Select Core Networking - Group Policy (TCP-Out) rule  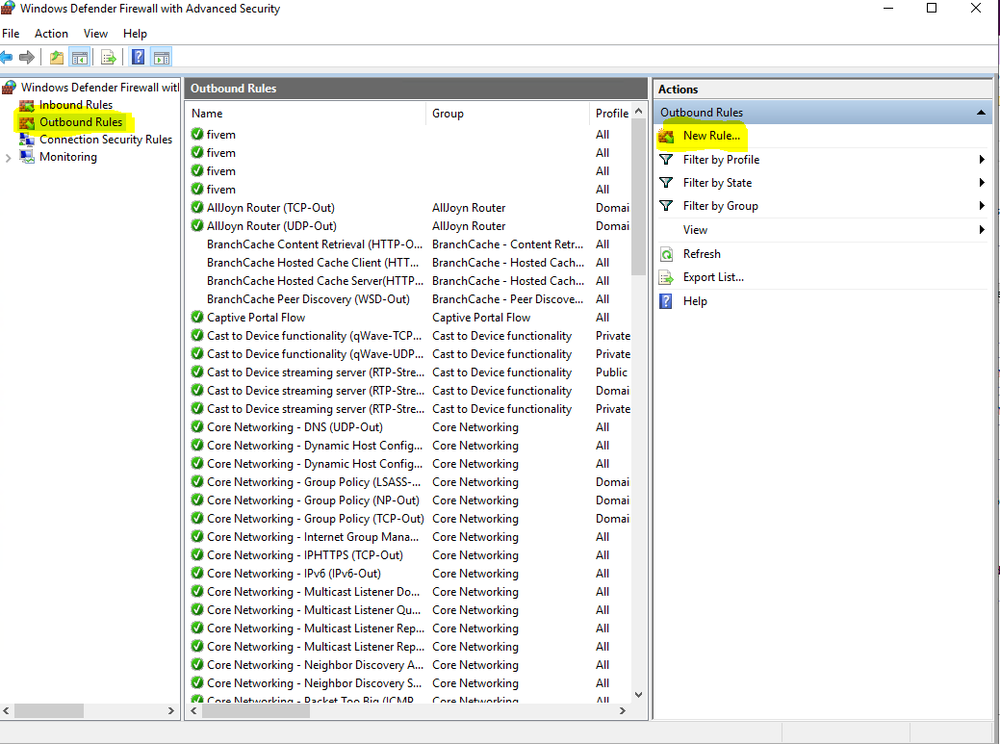click(315, 518)
